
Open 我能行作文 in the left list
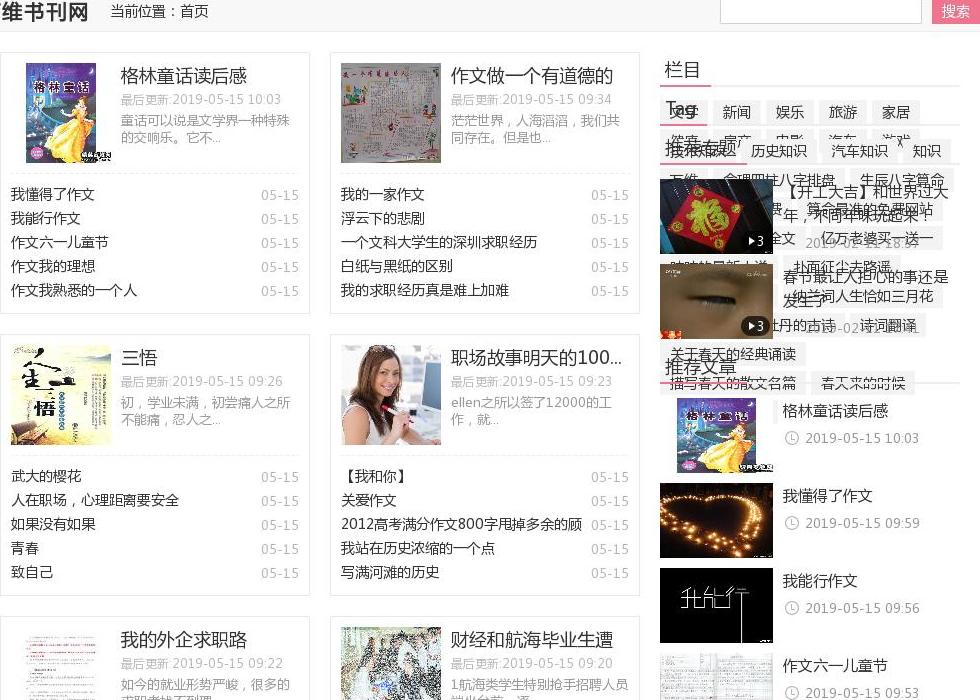[46, 218]
